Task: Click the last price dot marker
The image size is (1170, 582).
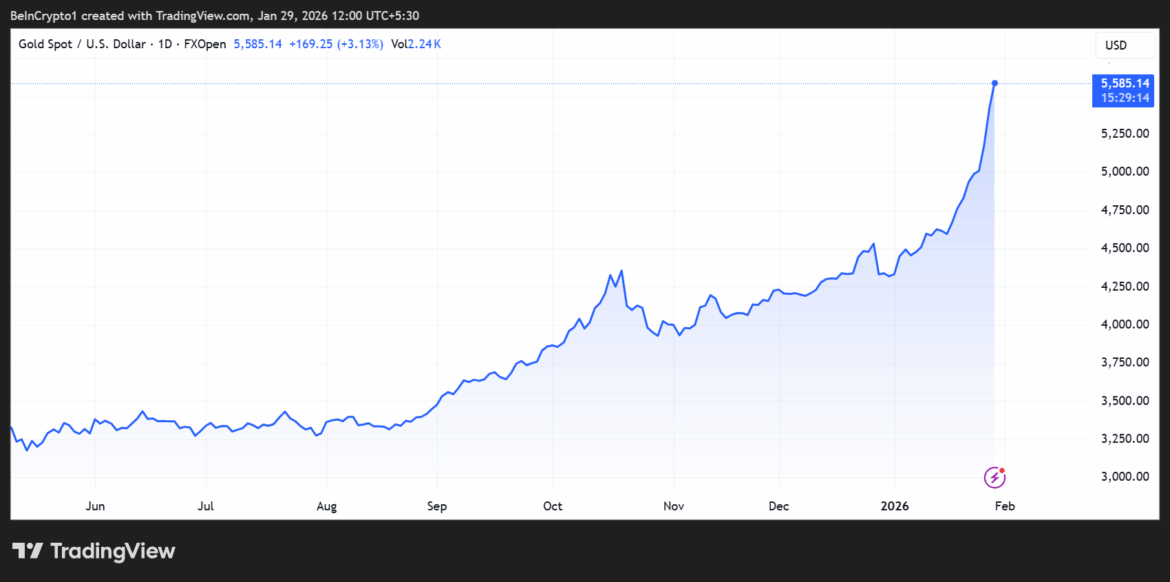Action: pos(994,84)
